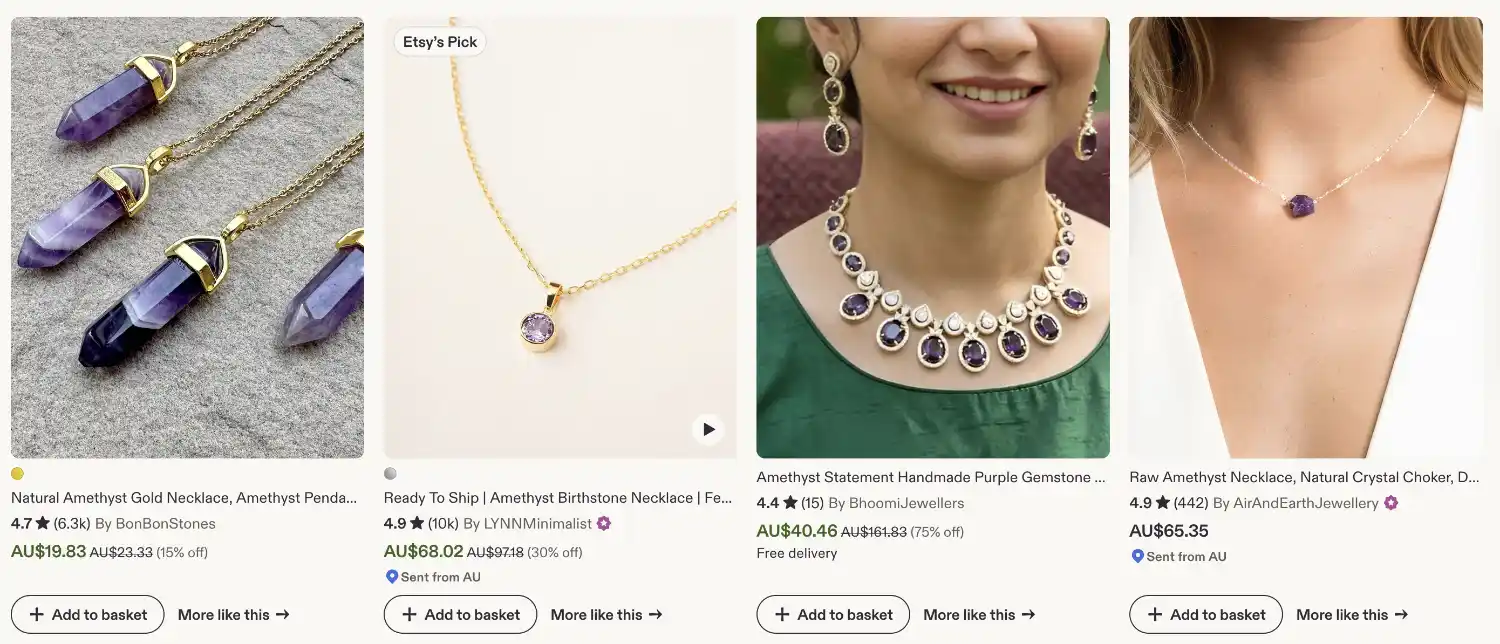
Task: Click the Star Seller badge beside LYNNMinimalist
Action: [603, 523]
